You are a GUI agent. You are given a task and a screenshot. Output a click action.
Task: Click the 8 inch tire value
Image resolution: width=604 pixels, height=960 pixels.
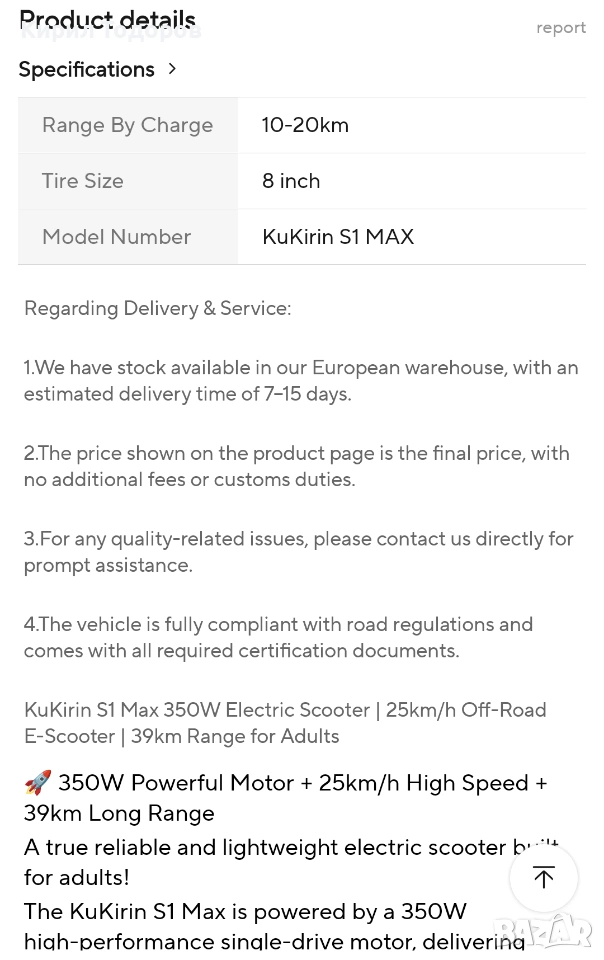coord(291,181)
